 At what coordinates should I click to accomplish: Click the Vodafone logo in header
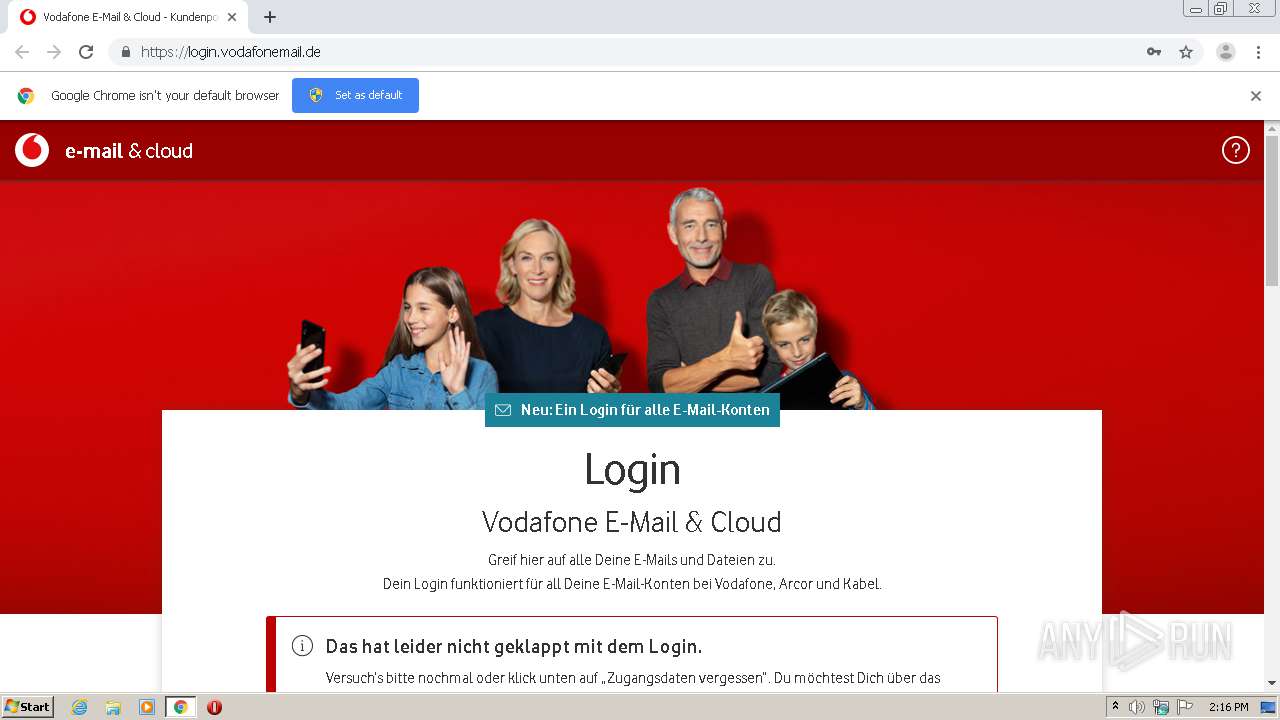click(x=32, y=150)
